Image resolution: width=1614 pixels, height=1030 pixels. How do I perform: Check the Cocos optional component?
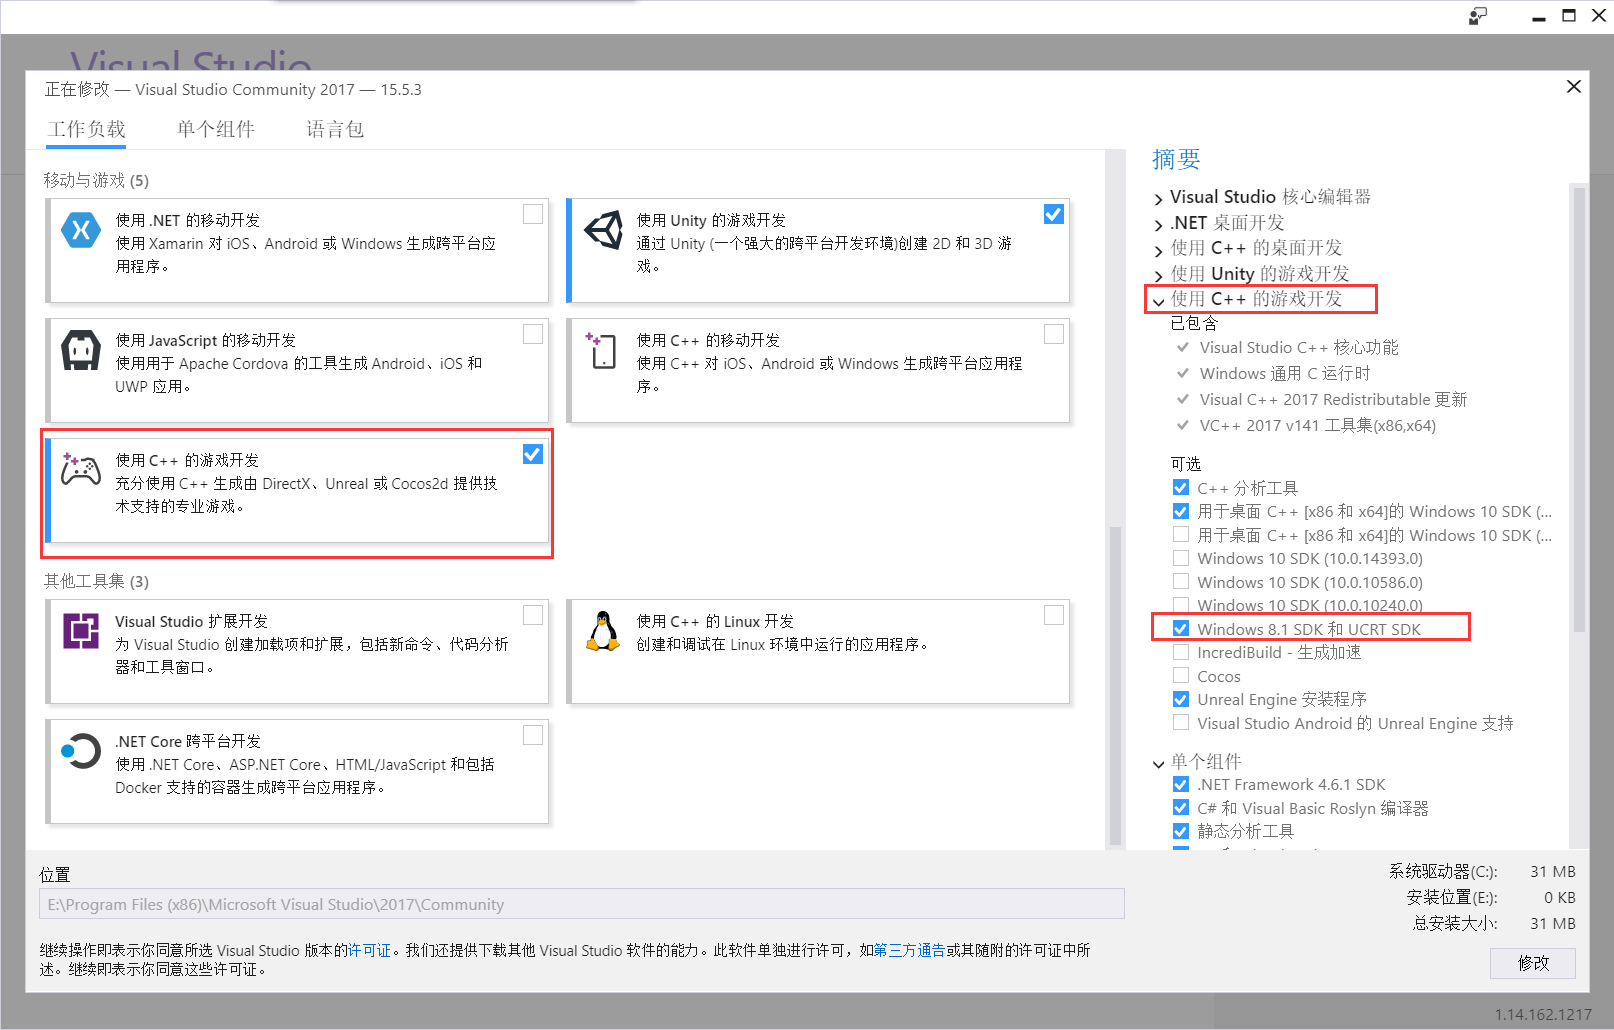[1181, 675]
